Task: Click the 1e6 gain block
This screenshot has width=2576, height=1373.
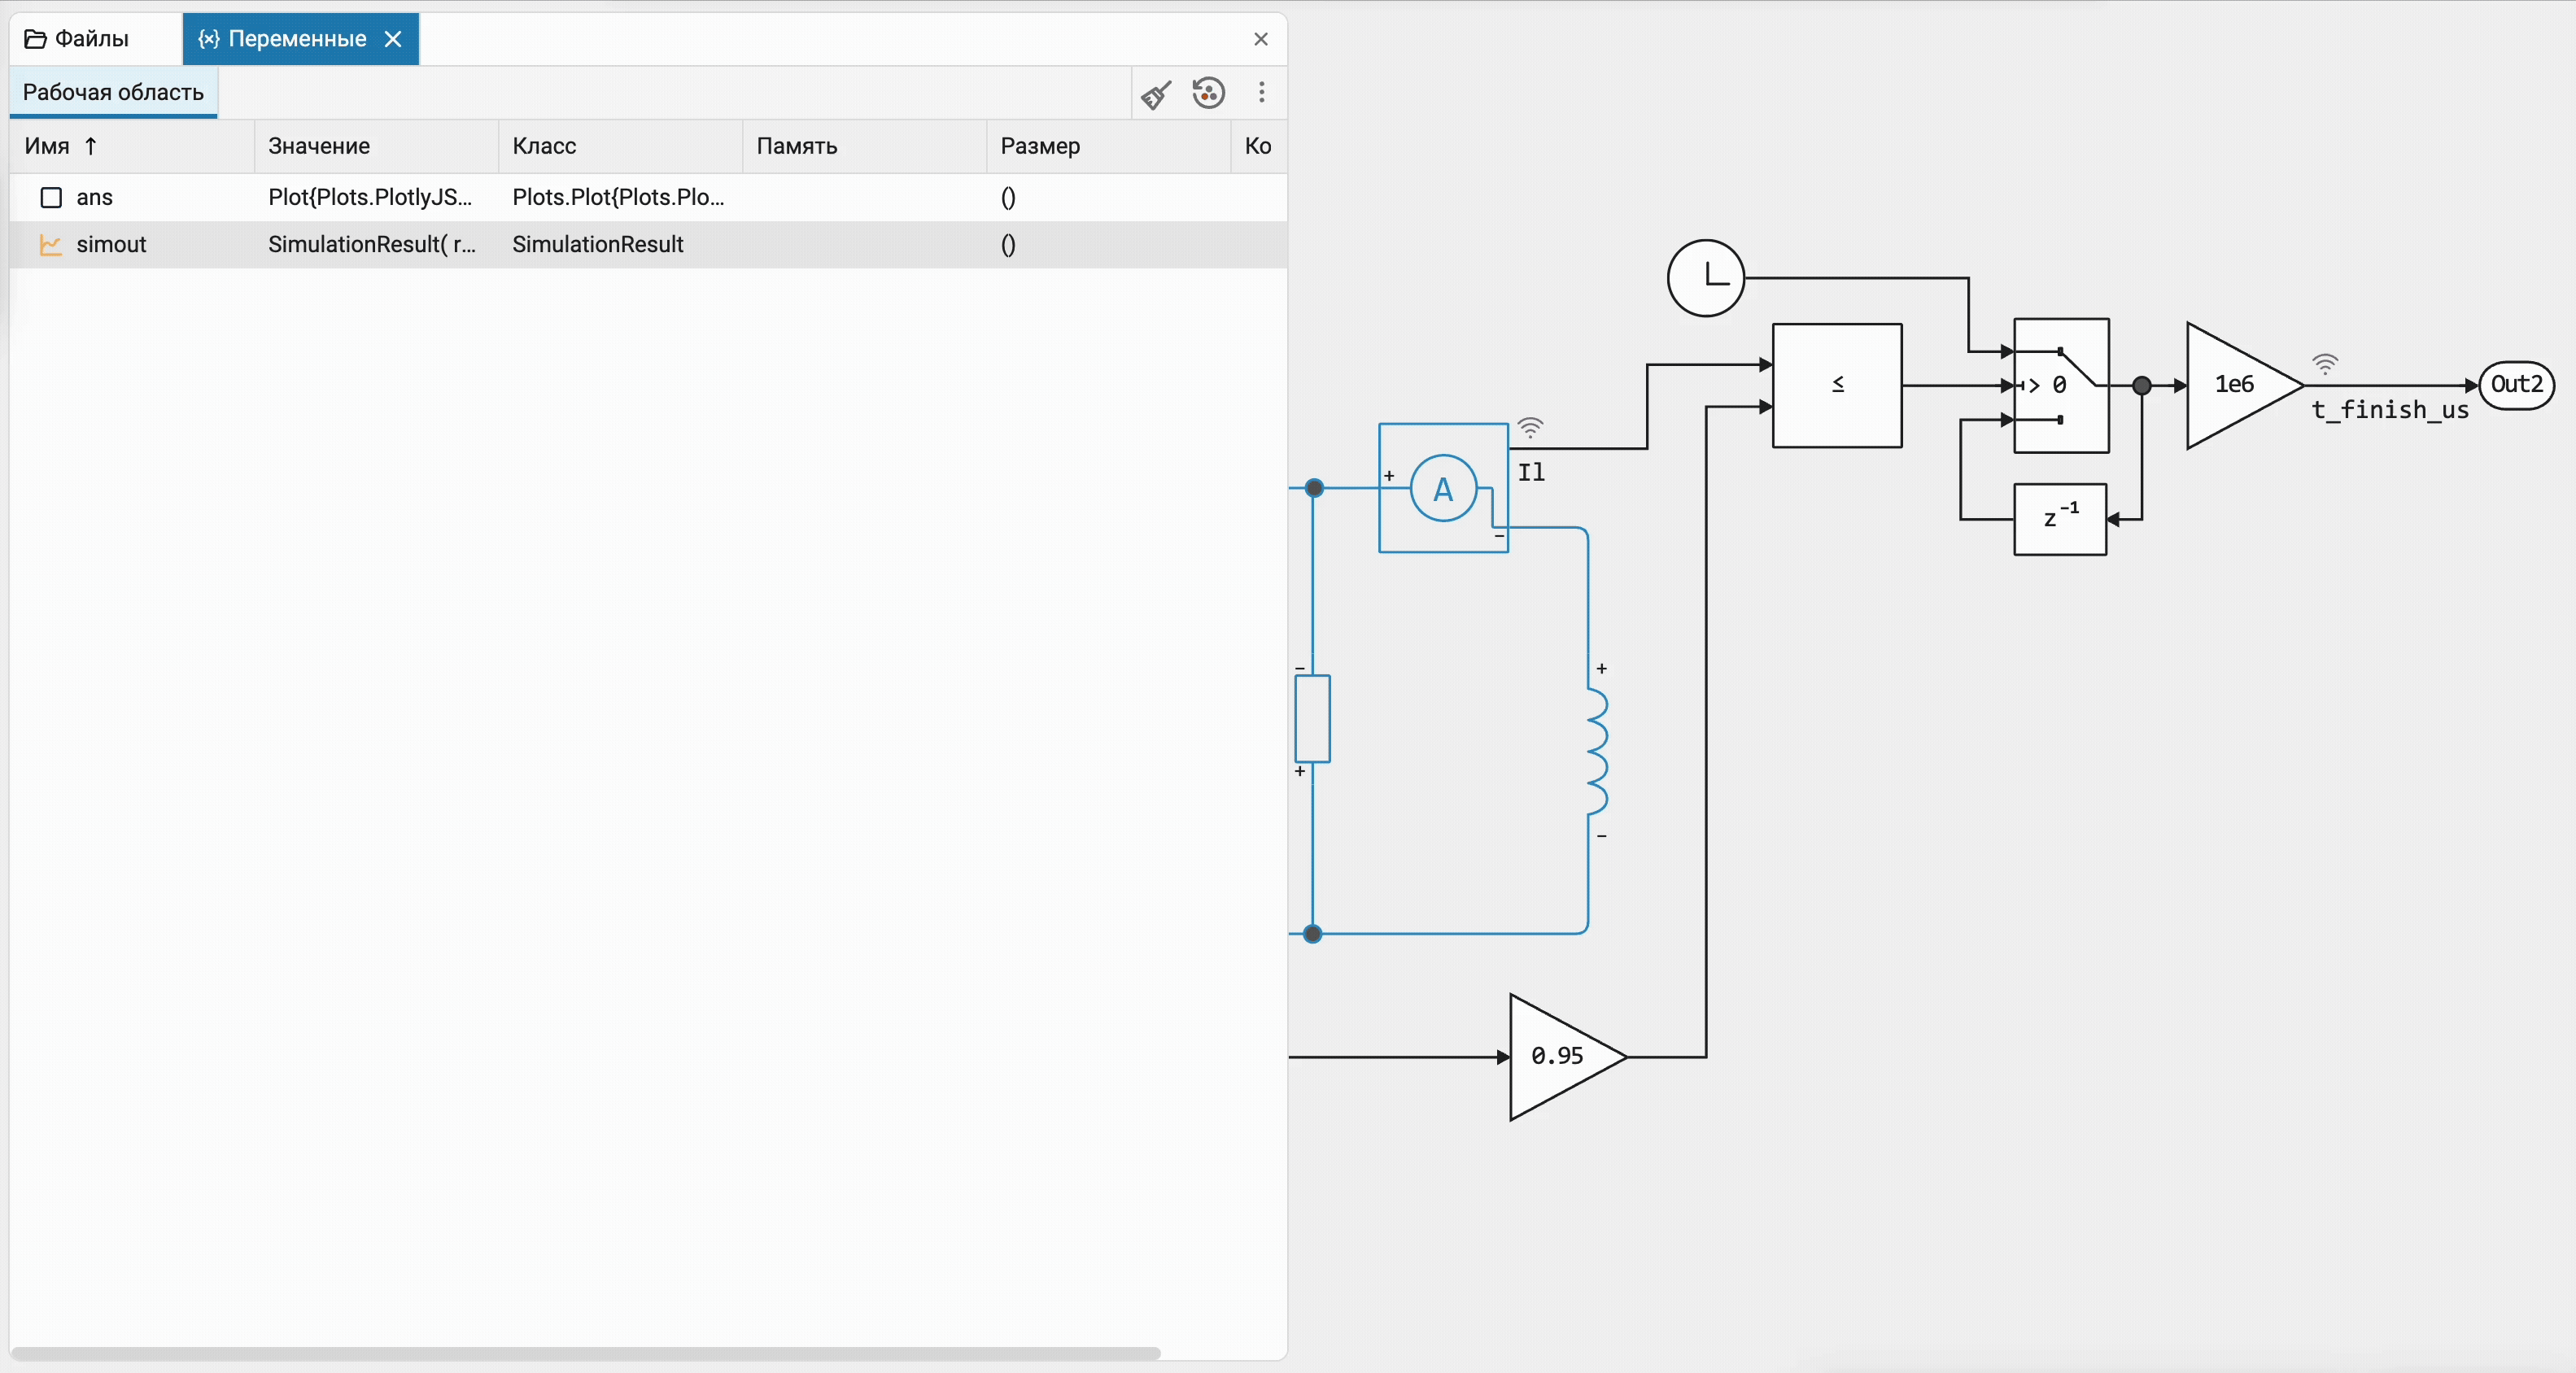Action: (2236, 385)
